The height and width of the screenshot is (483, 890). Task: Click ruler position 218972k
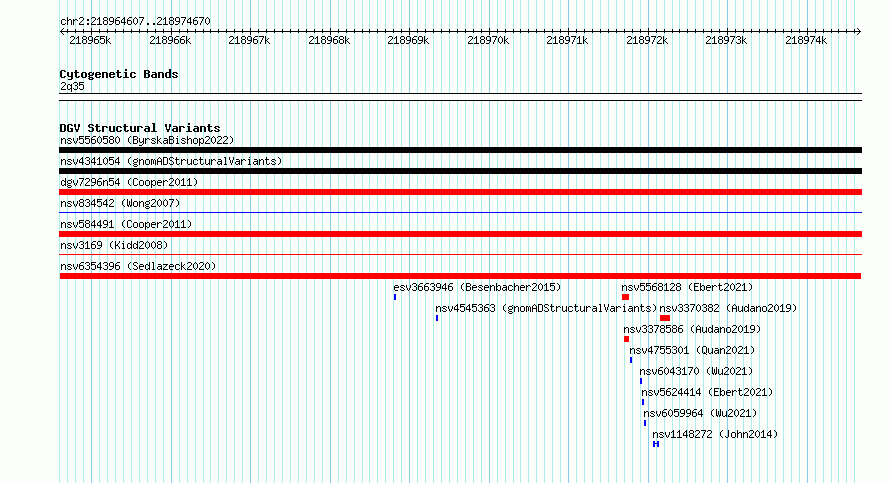(x=647, y=41)
